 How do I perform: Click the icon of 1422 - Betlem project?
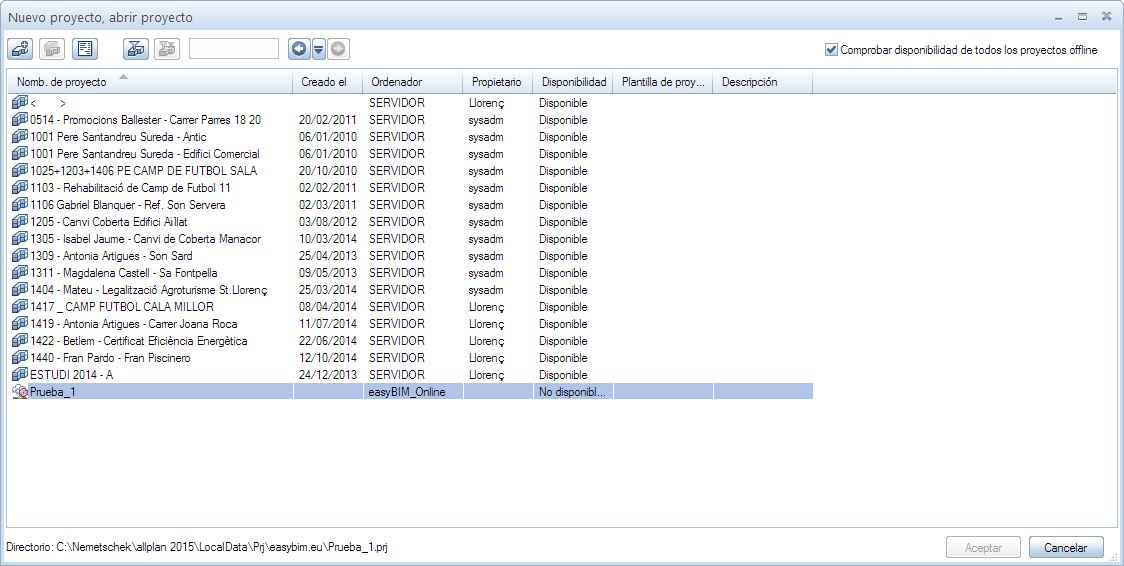tap(20, 340)
